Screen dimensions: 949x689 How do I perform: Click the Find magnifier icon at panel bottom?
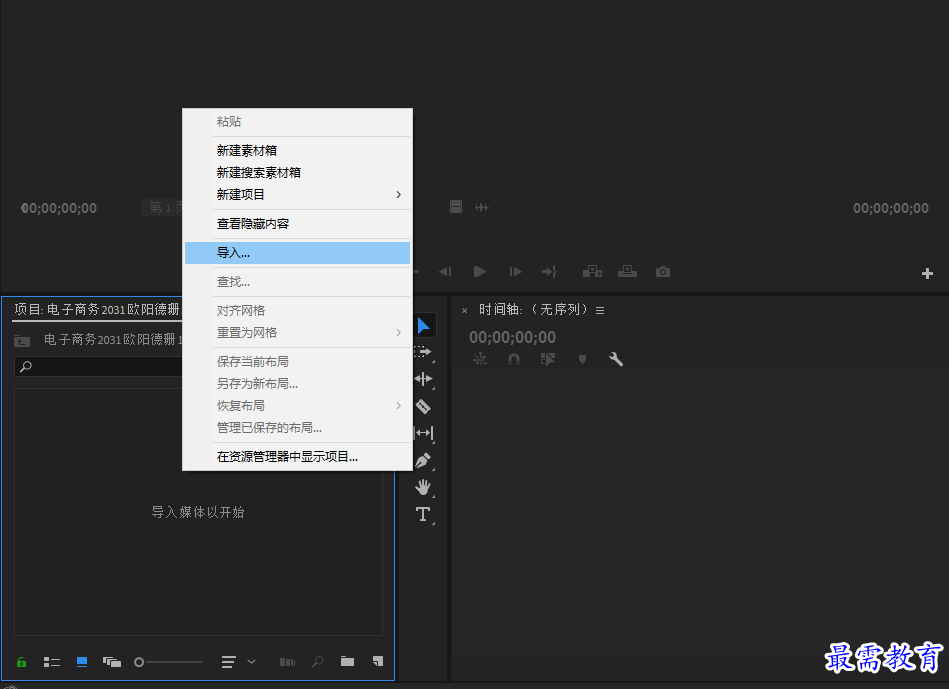pyautogui.click(x=318, y=661)
